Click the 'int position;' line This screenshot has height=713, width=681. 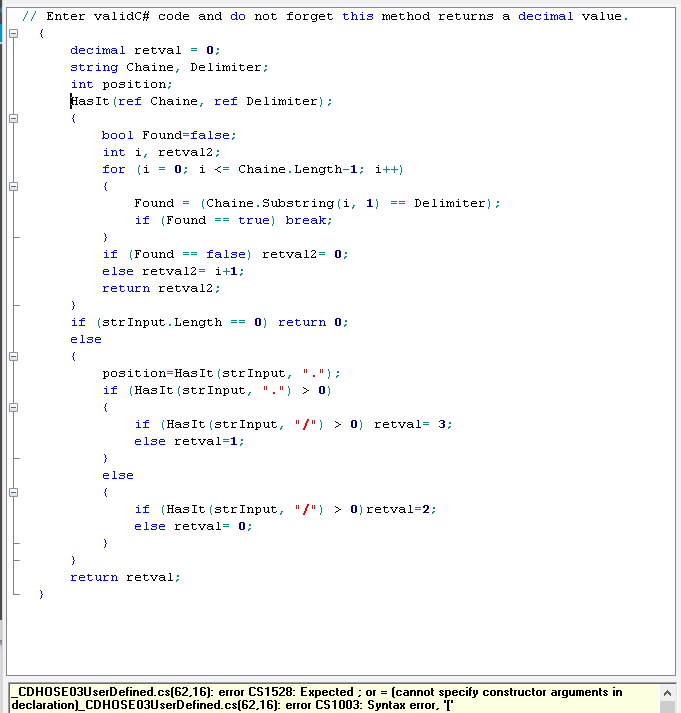(121, 85)
